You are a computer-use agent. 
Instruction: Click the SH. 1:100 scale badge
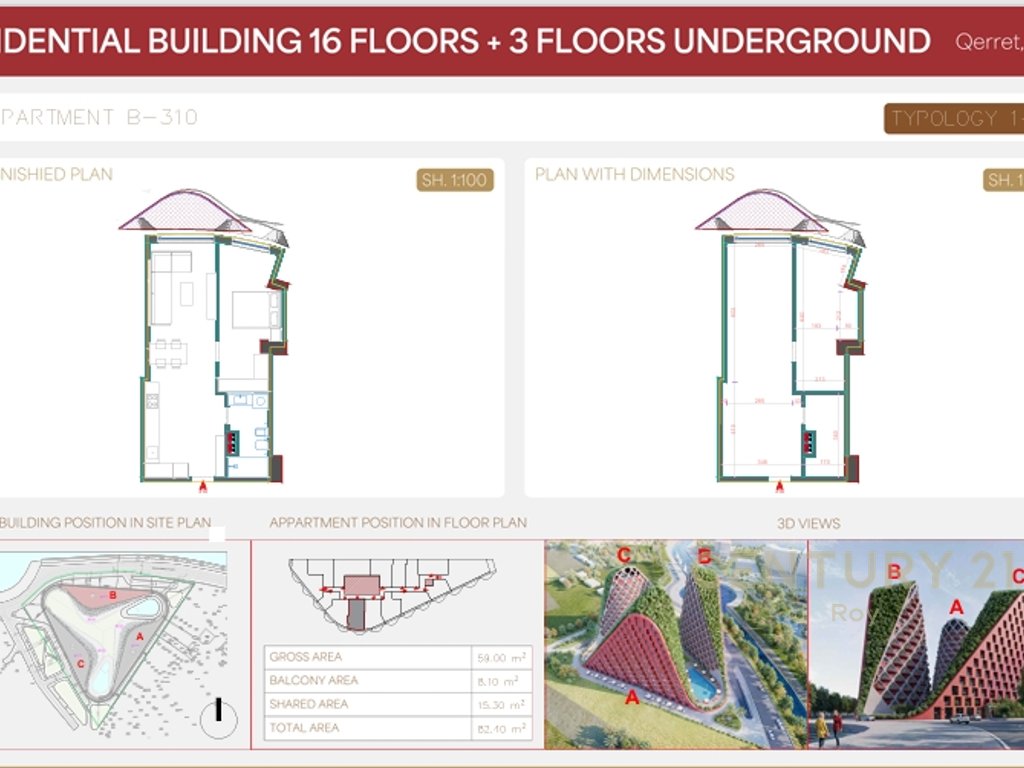tap(455, 180)
